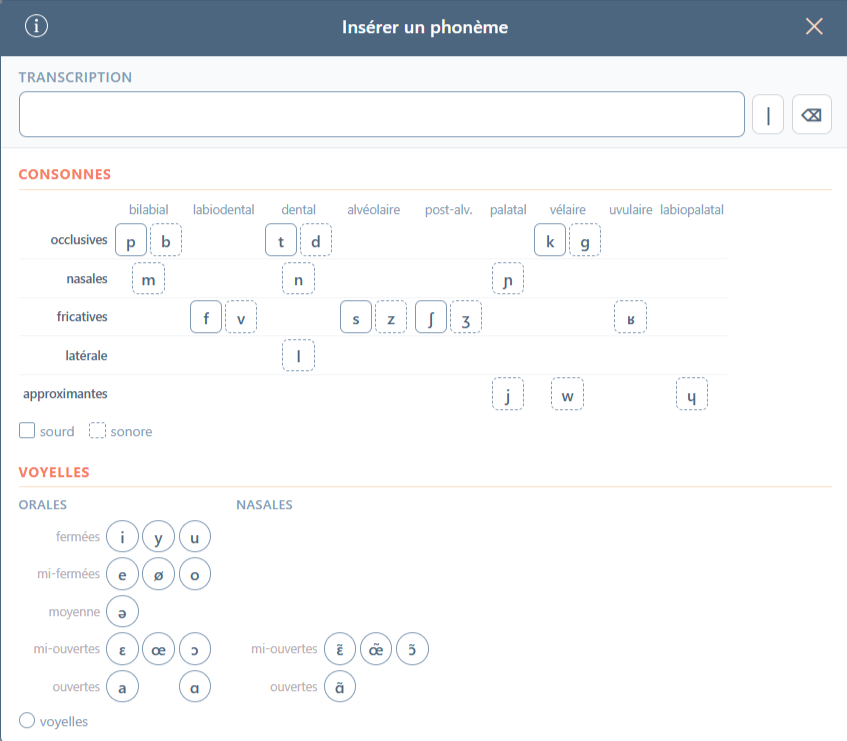Insert the post-alveolar fricative ʃ

point(431,317)
